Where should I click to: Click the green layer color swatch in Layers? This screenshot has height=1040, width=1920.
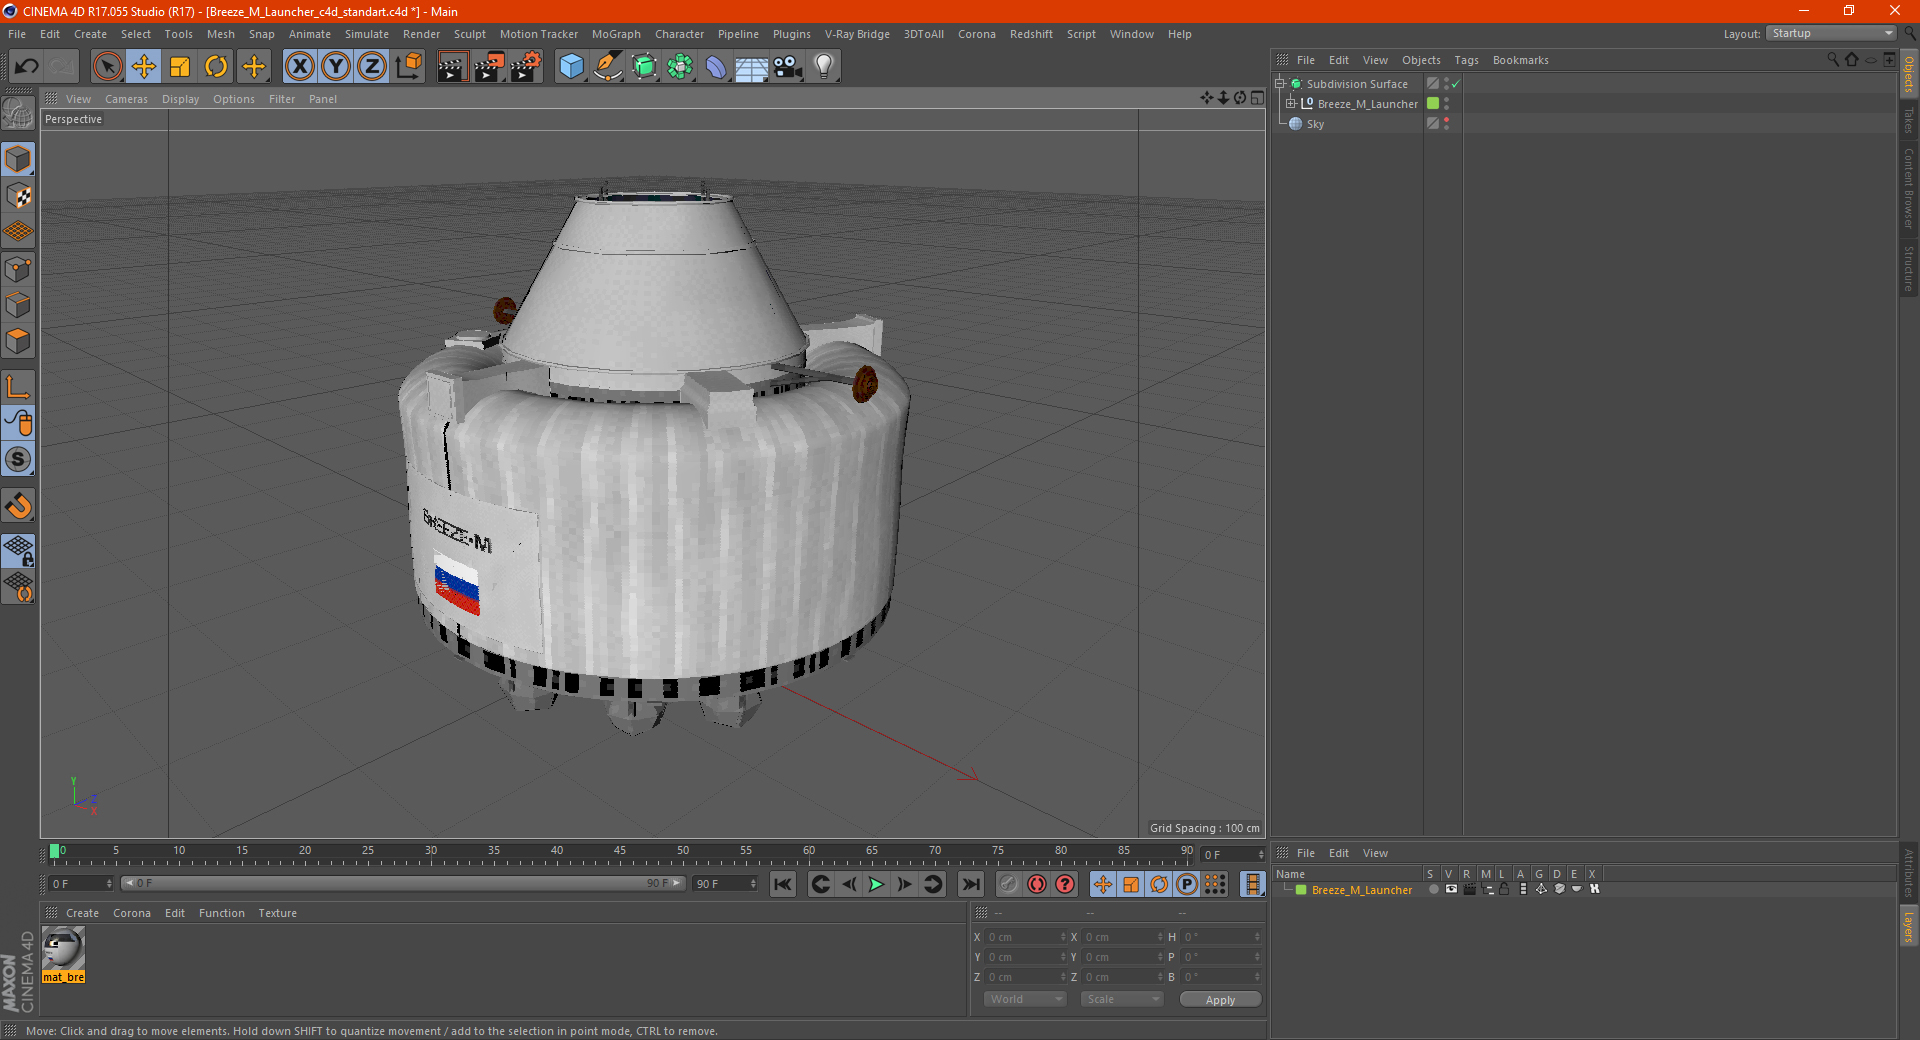(1301, 890)
